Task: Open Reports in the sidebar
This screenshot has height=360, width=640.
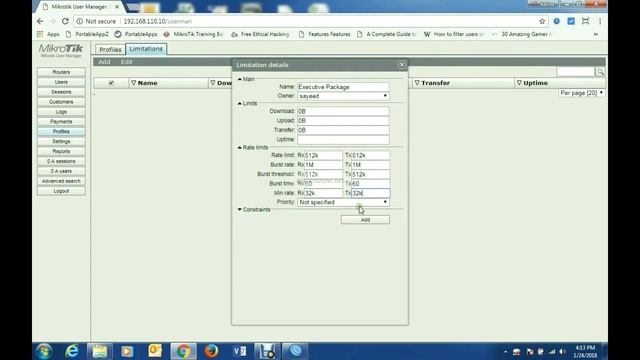Action: (x=61, y=151)
